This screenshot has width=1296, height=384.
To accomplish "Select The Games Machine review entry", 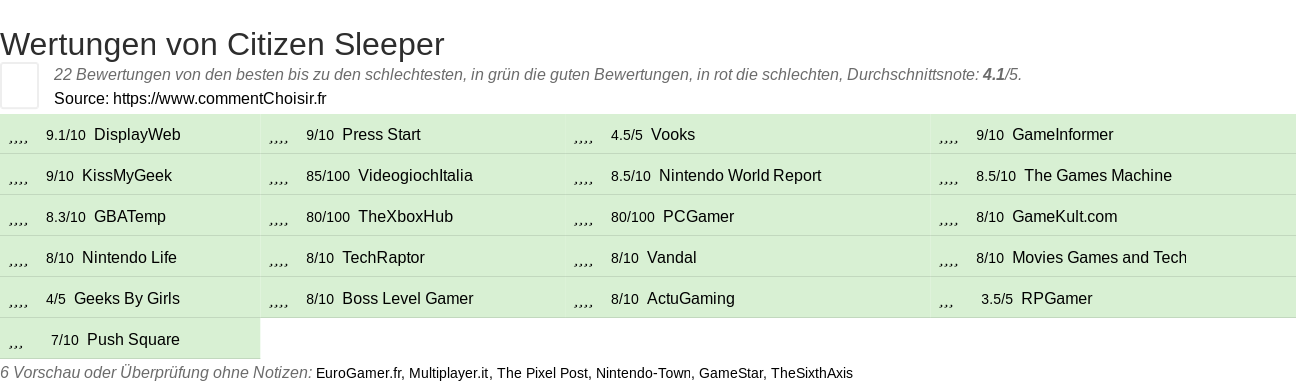I will pyautogui.click(x=1098, y=176).
